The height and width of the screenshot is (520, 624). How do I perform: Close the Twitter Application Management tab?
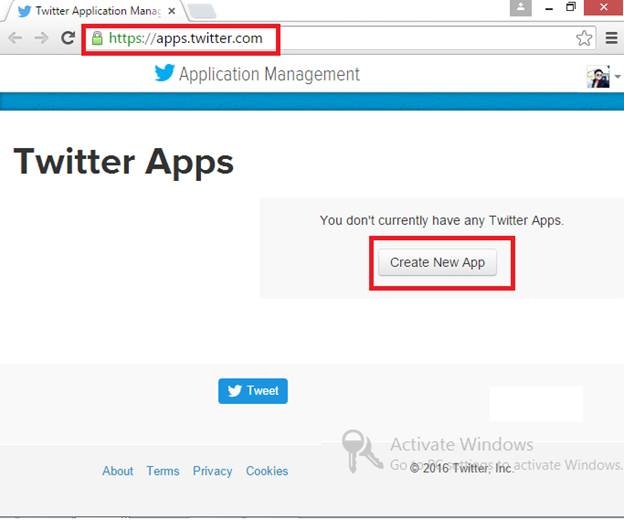[172, 11]
